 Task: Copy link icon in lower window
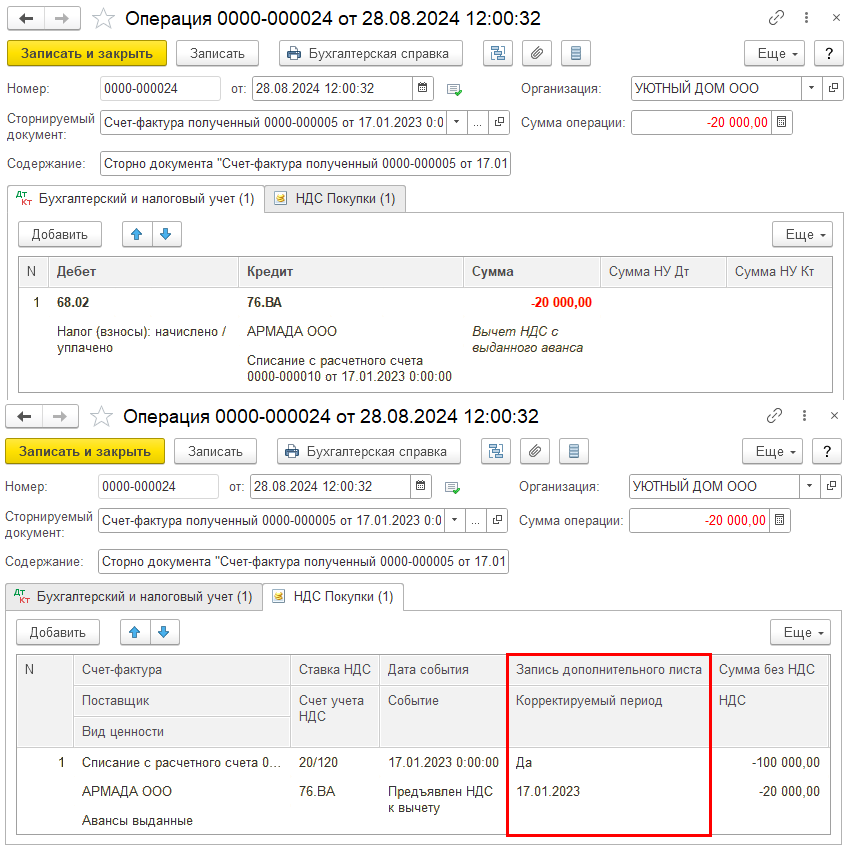click(x=774, y=416)
